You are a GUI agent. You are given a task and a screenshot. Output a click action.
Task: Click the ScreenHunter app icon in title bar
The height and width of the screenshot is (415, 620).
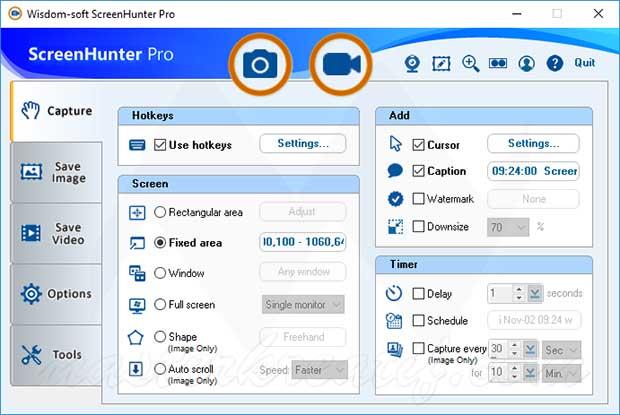pyautogui.click(x=15, y=14)
